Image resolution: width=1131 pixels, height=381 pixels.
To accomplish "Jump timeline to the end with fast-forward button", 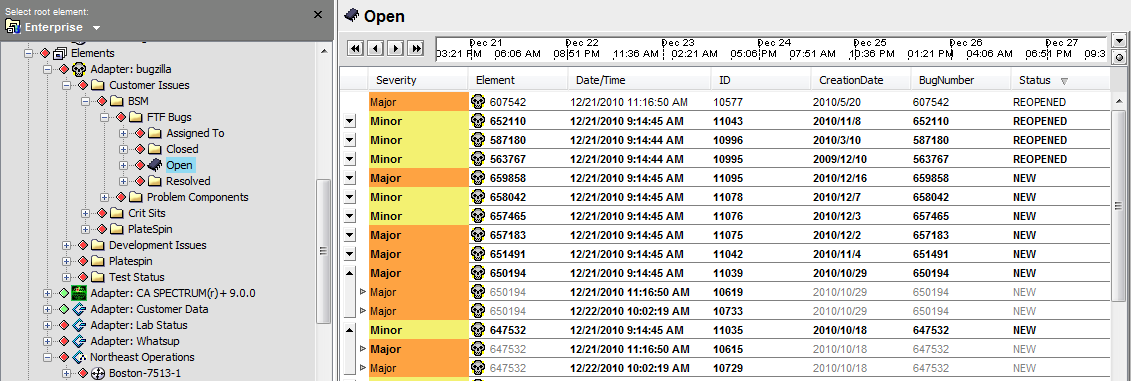I will coord(415,48).
